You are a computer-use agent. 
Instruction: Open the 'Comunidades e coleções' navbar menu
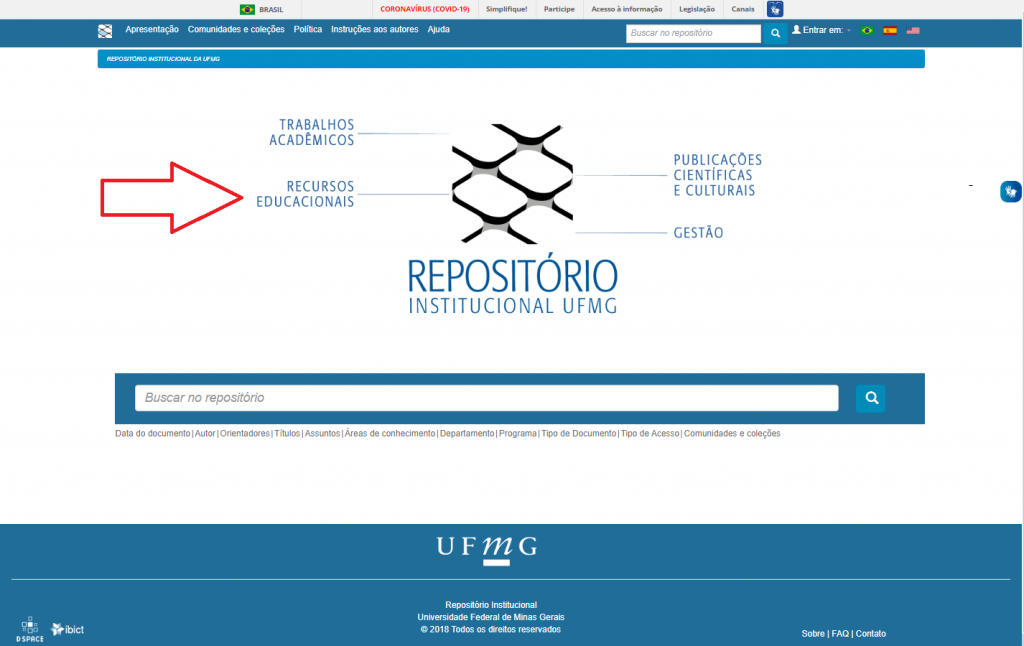coord(236,30)
